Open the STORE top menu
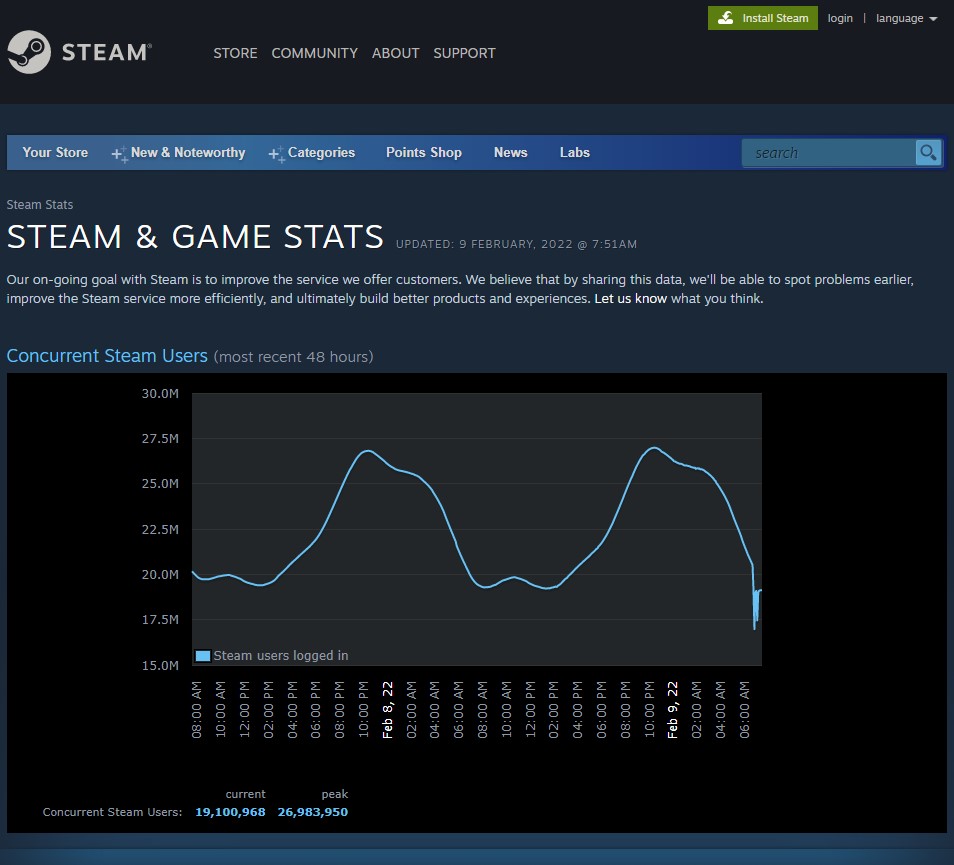 click(235, 54)
